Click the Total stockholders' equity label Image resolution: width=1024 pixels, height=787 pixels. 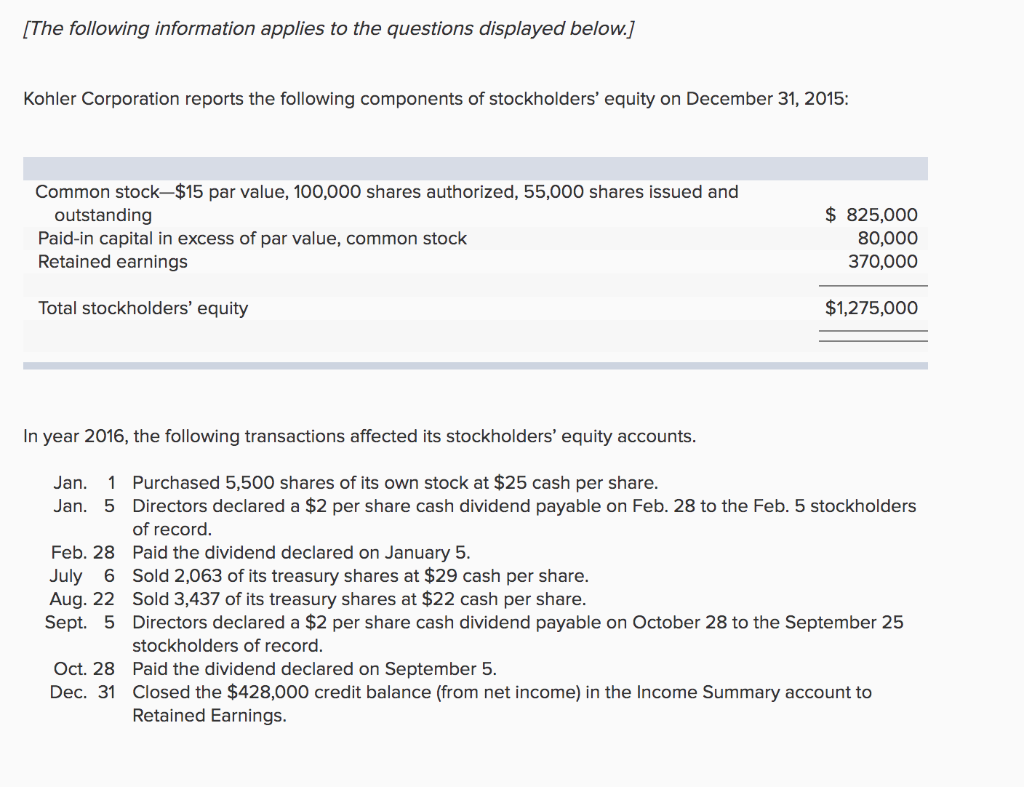coord(143,308)
